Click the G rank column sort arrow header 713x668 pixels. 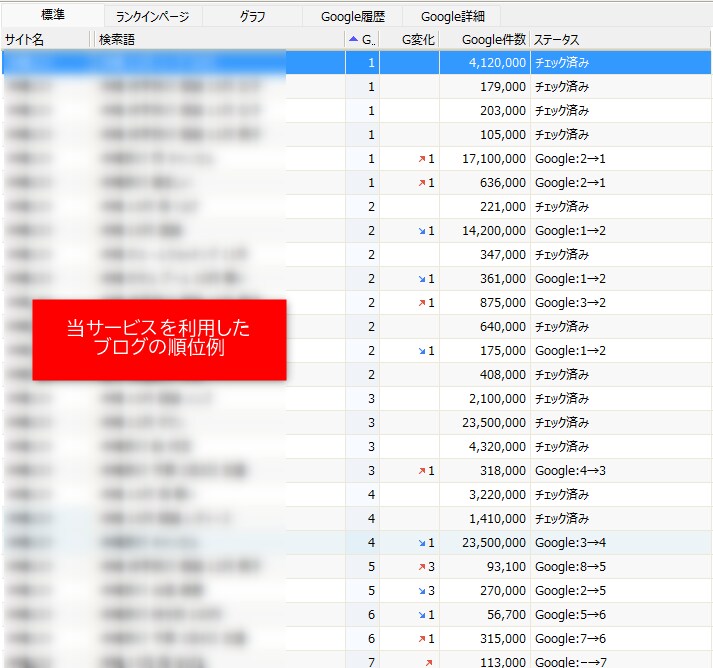(x=362, y=40)
